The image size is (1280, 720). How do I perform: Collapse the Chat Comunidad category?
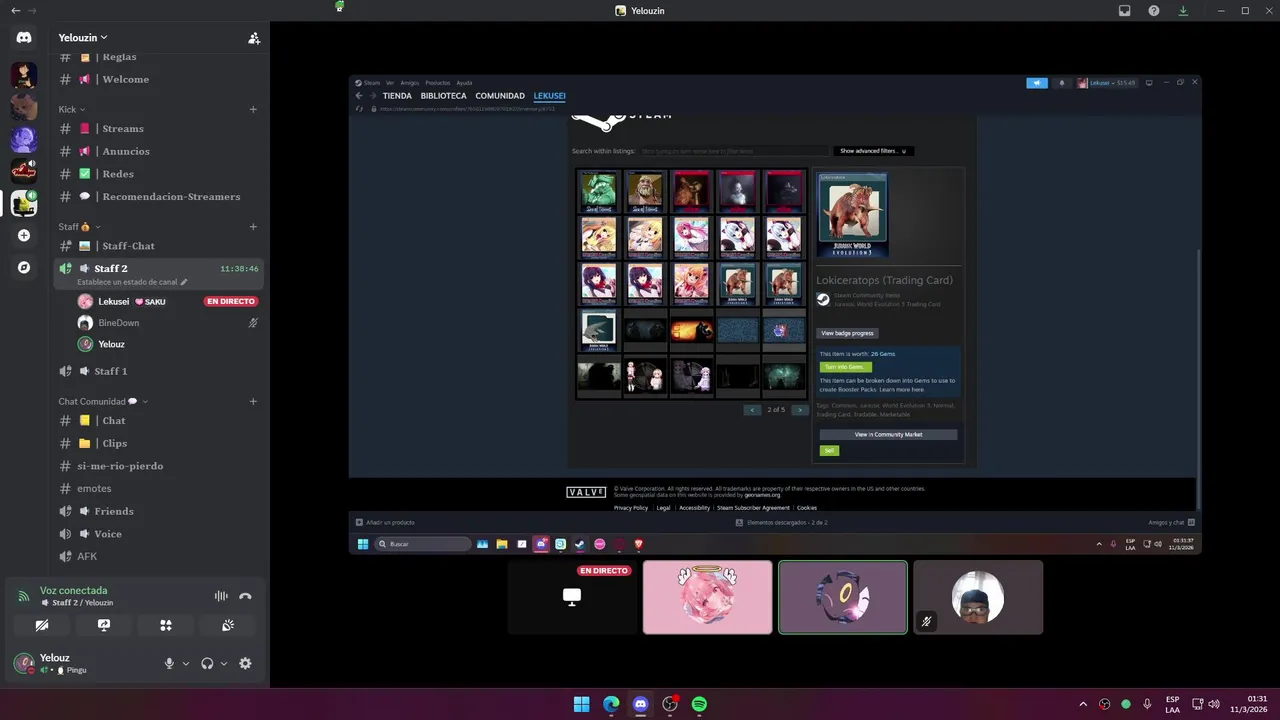click(103, 401)
